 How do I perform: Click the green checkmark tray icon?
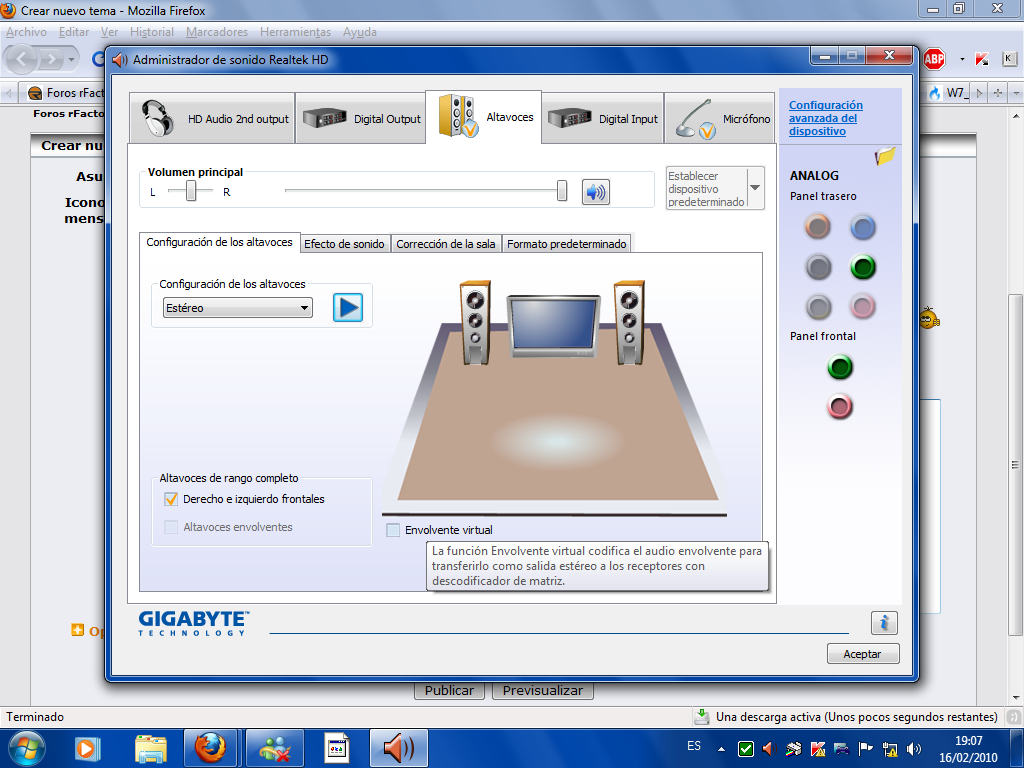[x=745, y=748]
